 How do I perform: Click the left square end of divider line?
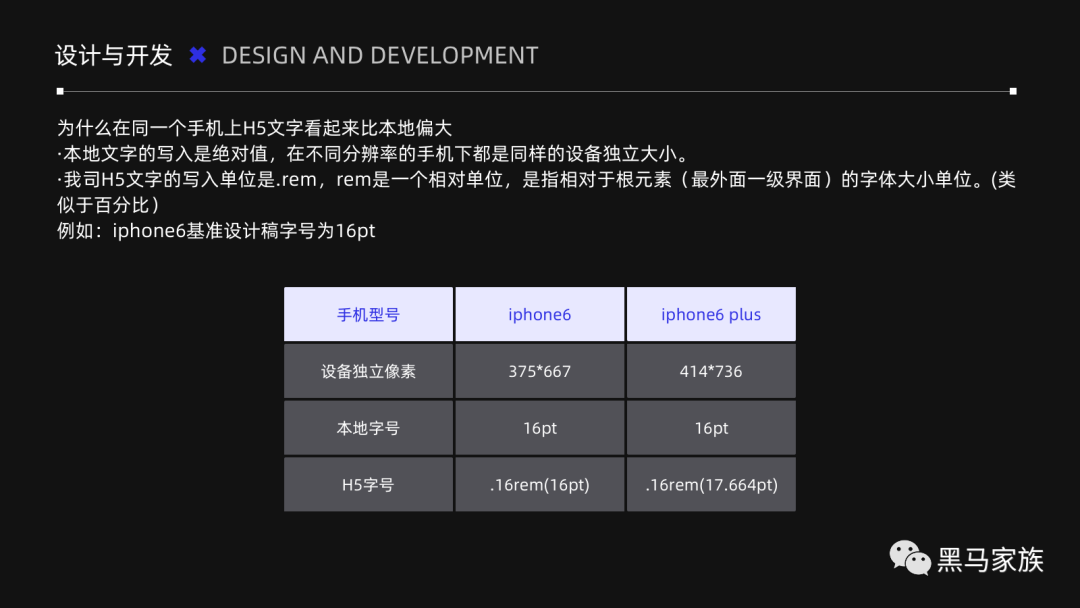[x=60, y=91]
